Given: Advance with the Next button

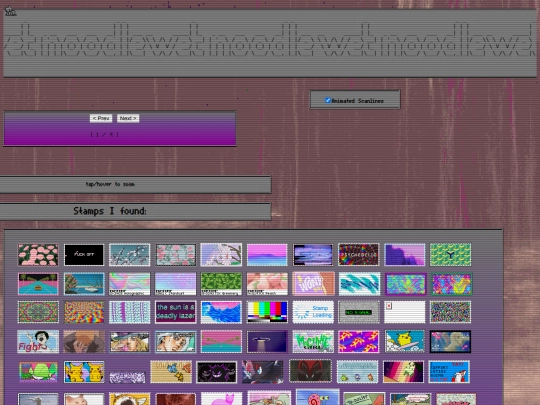Looking at the screenshot, I should (128, 118).
